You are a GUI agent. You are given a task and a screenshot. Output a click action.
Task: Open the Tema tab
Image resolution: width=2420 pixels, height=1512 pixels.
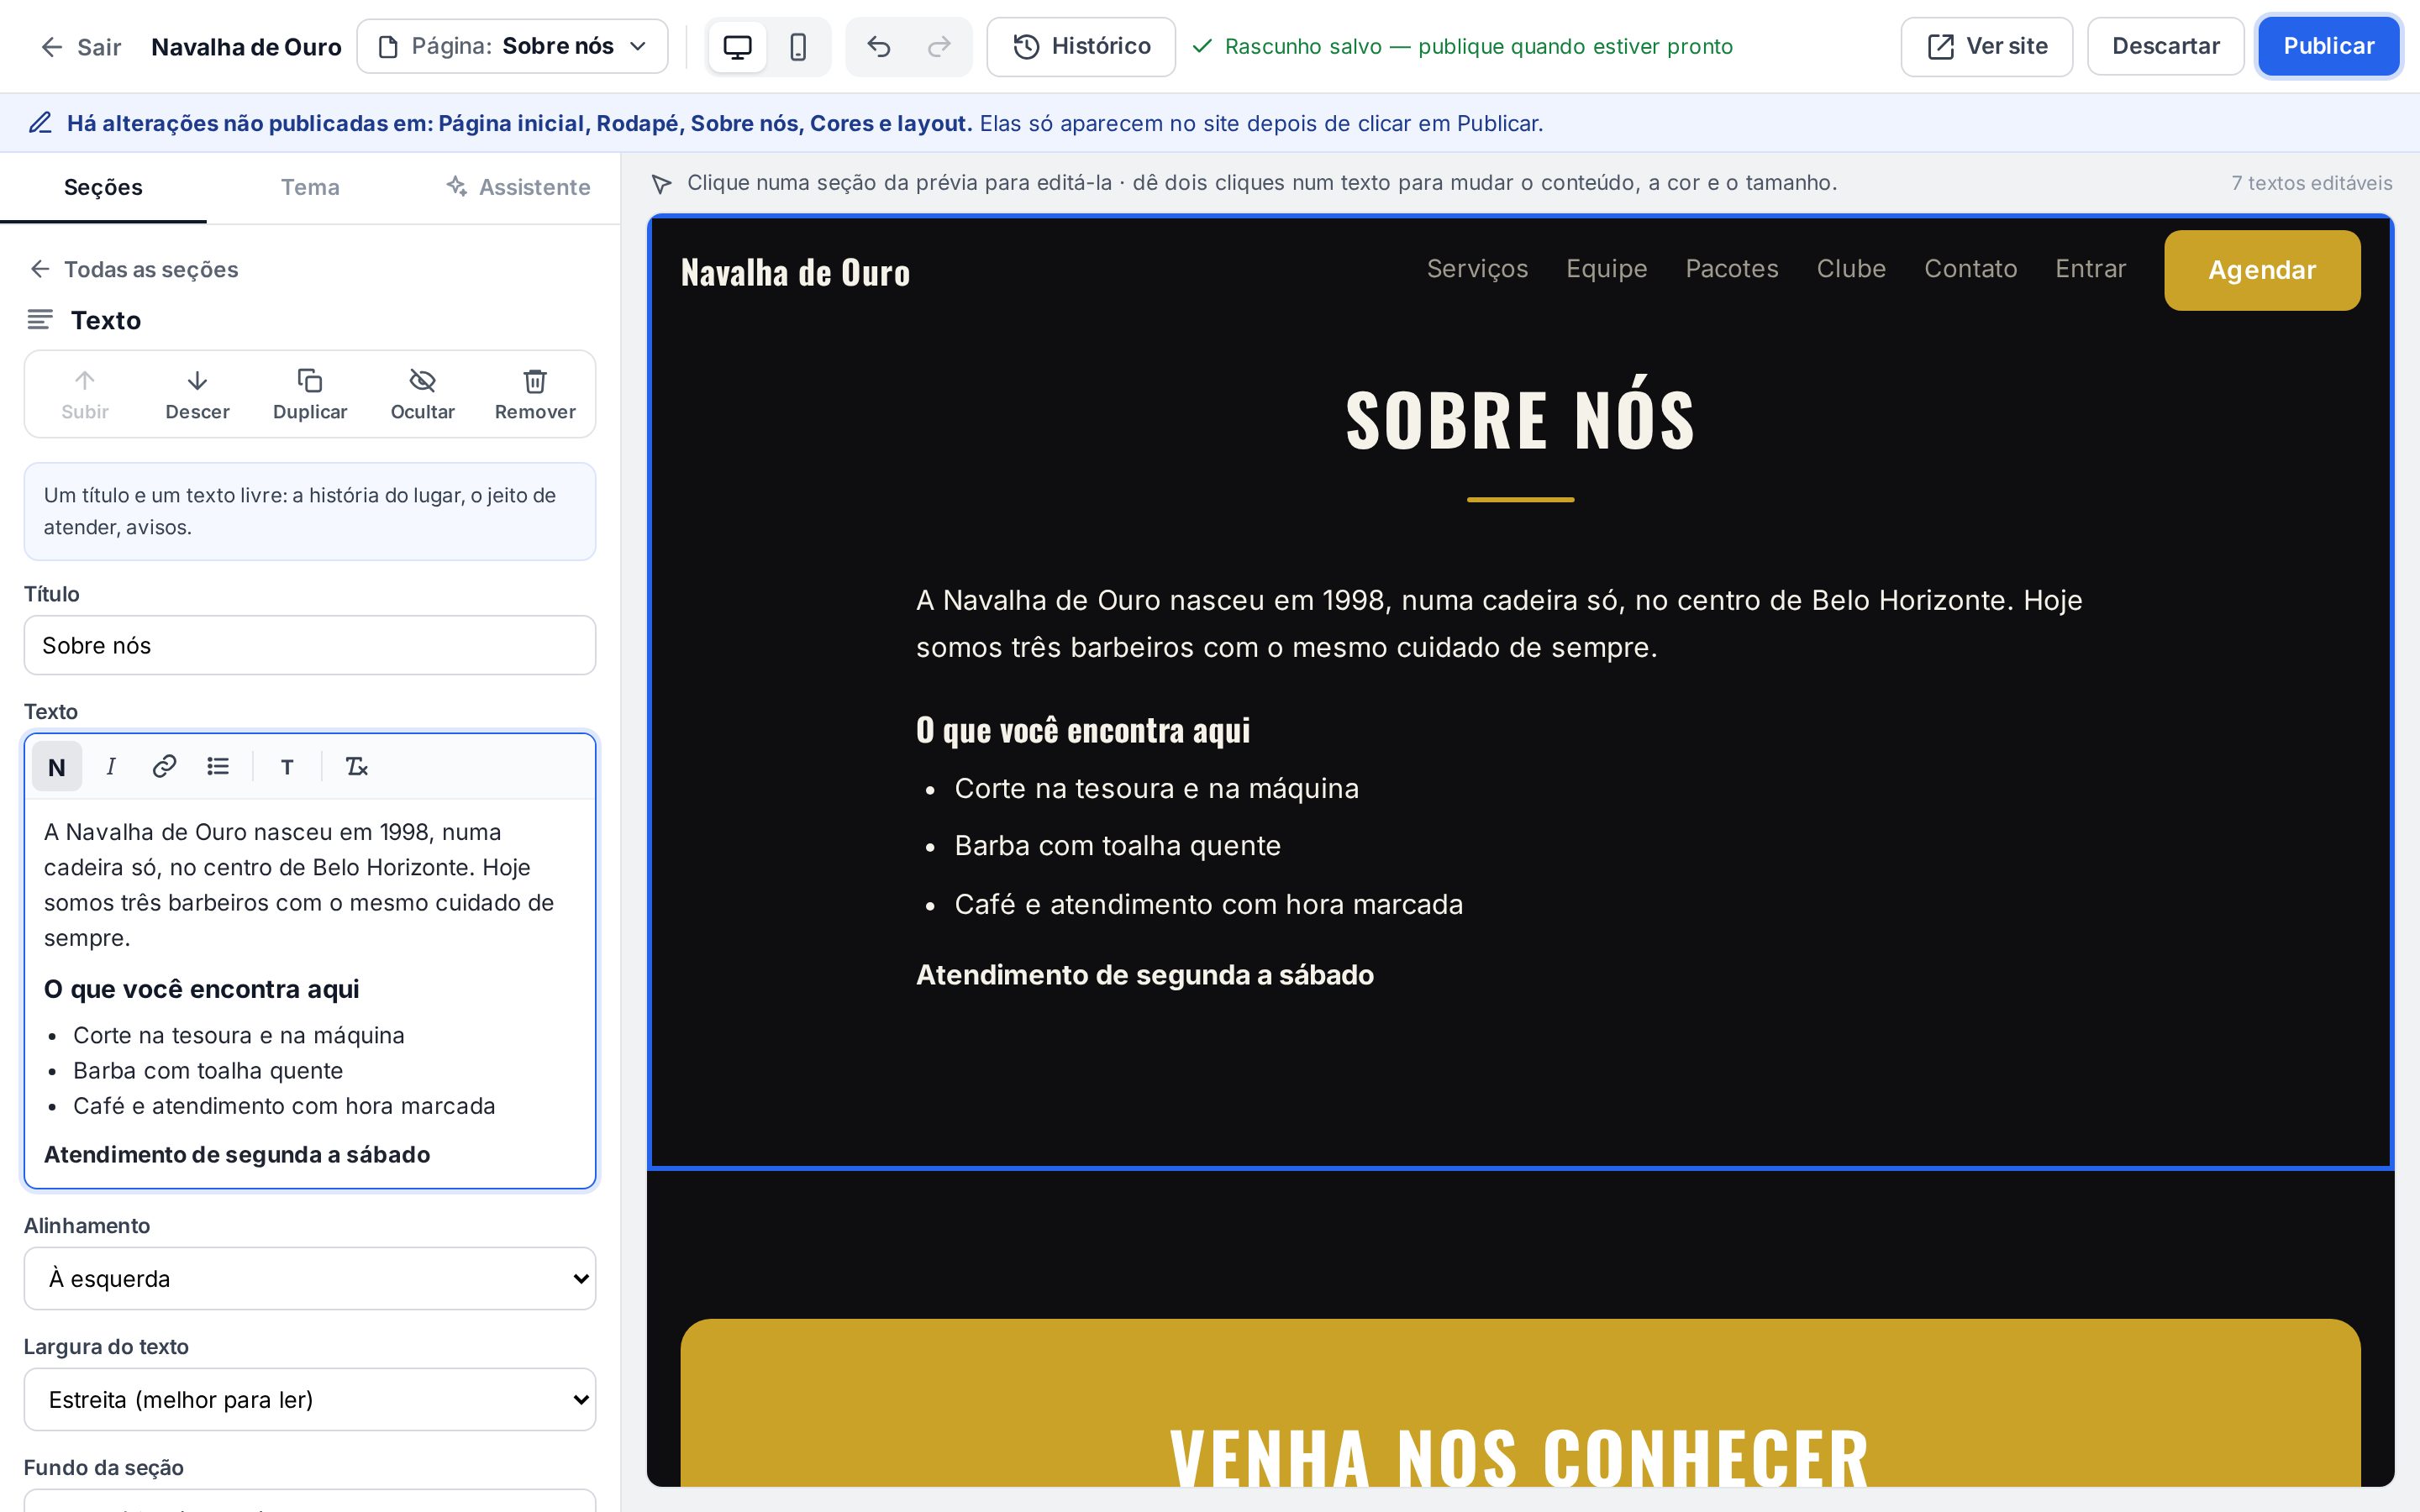tap(310, 187)
